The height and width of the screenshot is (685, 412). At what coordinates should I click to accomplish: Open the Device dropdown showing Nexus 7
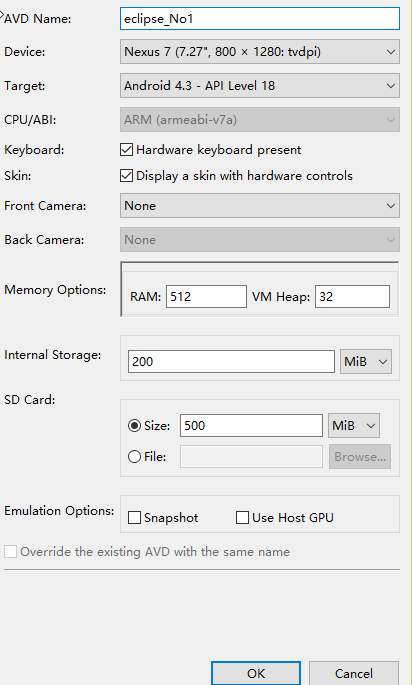(x=260, y=52)
